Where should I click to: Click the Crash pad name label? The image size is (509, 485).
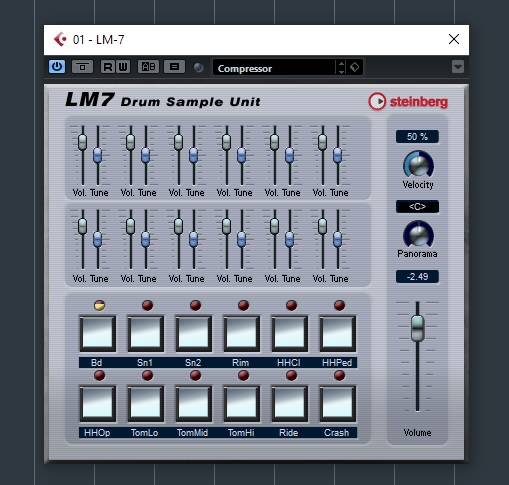pyautogui.click(x=337, y=433)
